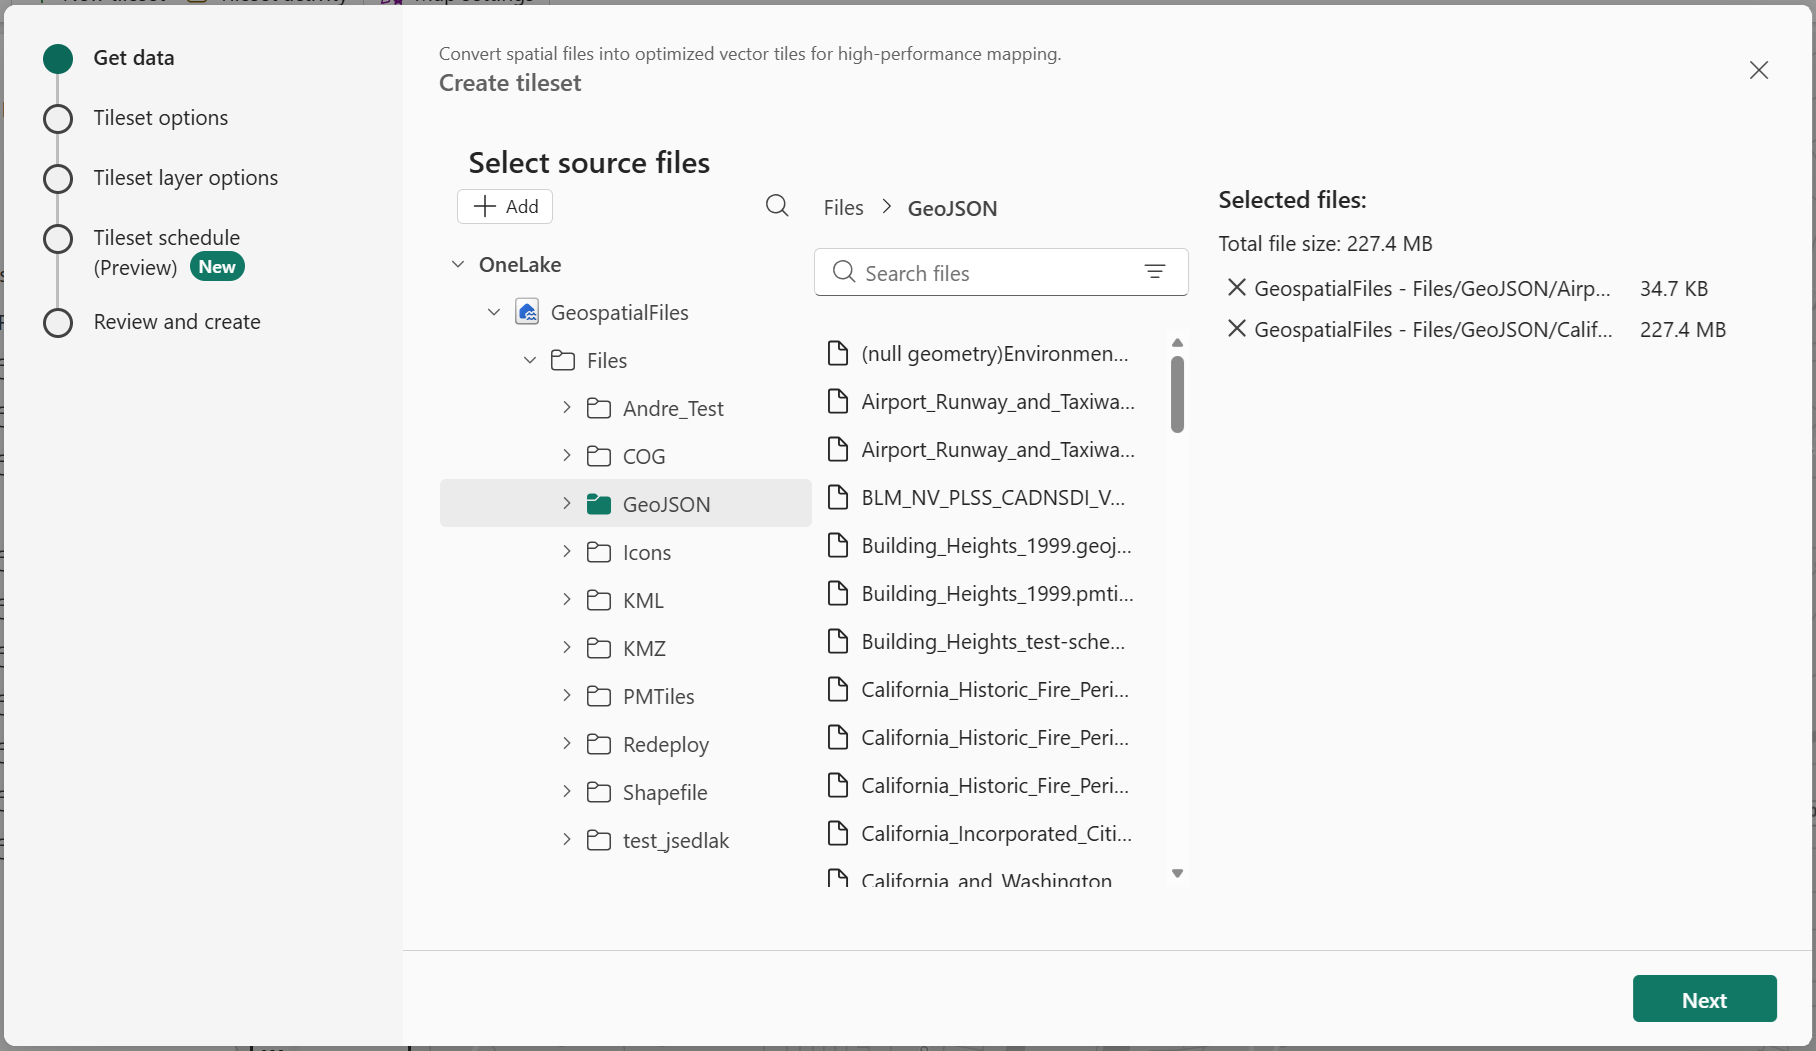Remove the Airp... selected file with X
The width and height of the screenshot is (1816, 1051).
(x=1237, y=288)
